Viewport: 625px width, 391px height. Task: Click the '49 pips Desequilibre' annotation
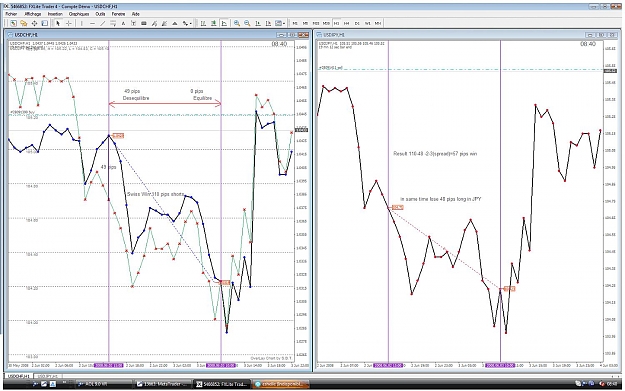(x=136, y=94)
